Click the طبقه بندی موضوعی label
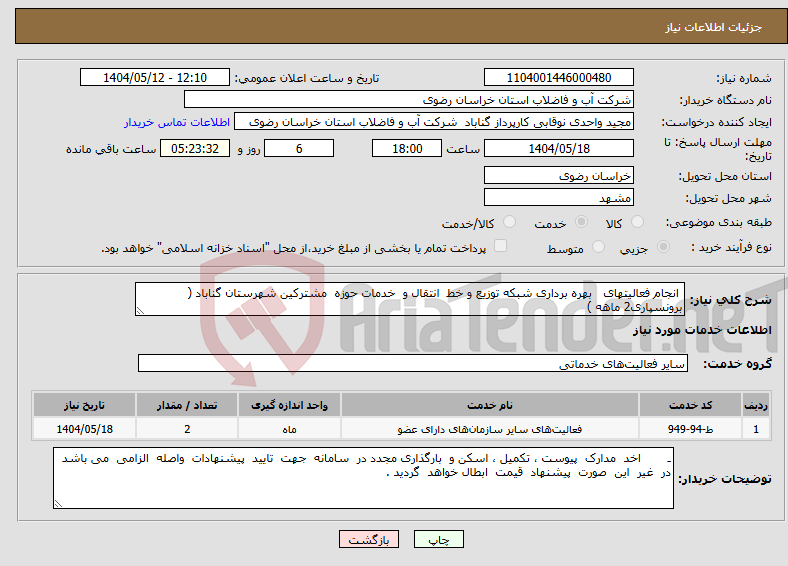 (719, 222)
